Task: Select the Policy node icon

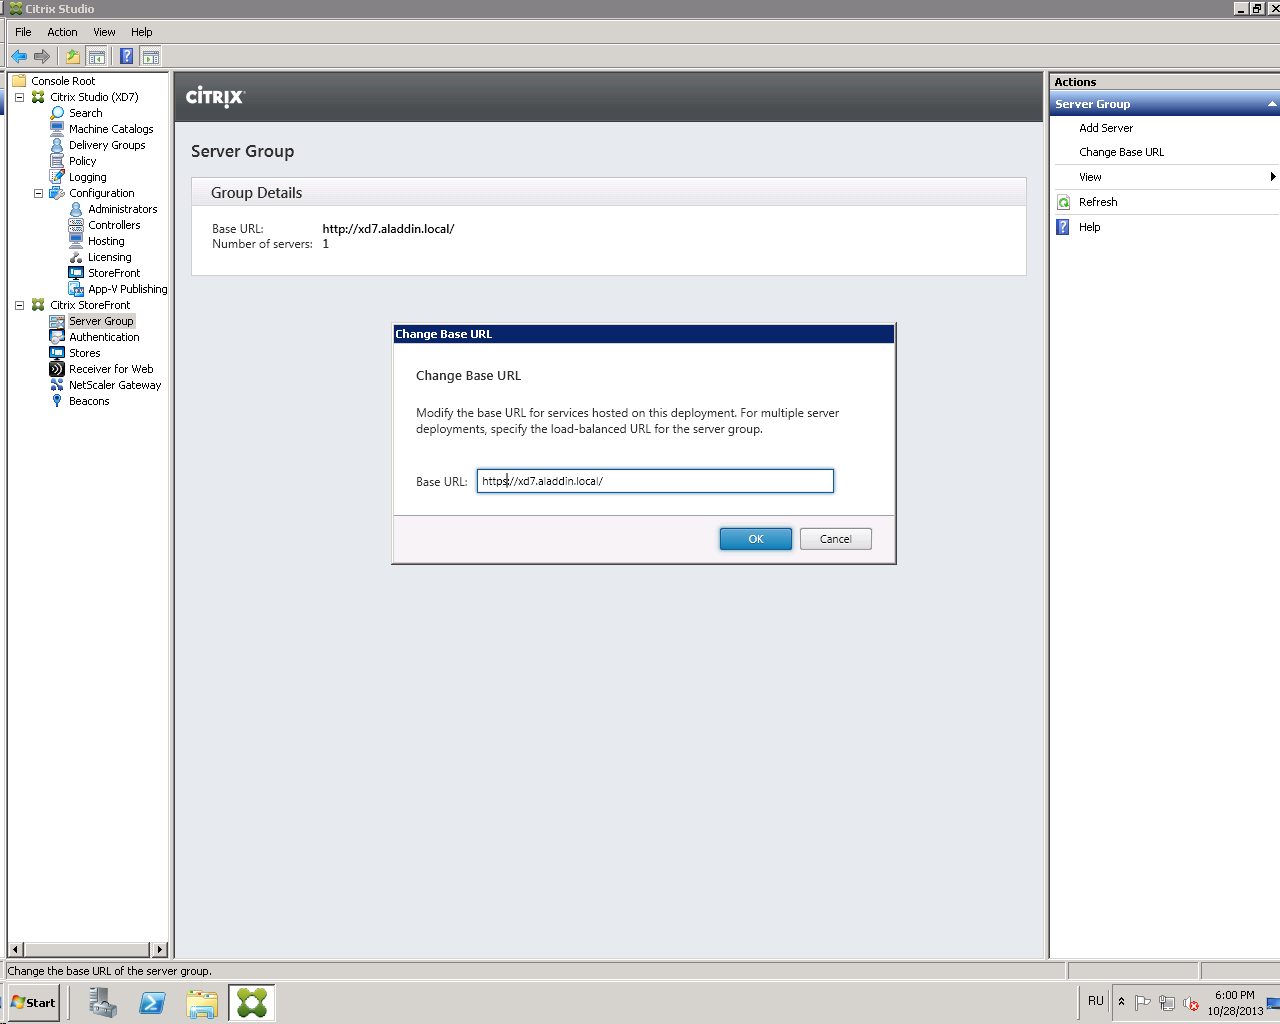Action: (x=57, y=161)
